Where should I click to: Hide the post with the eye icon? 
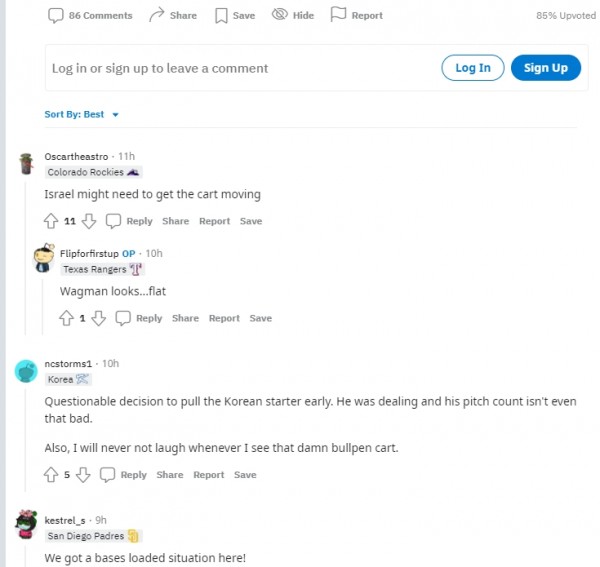click(280, 15)
